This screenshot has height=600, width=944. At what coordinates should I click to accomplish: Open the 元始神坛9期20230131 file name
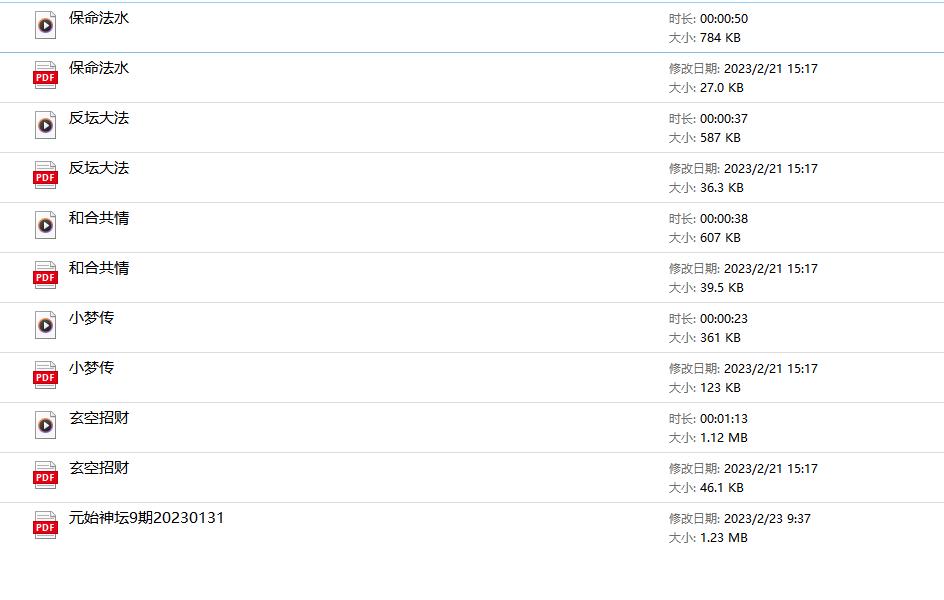(x=146, y=518)
